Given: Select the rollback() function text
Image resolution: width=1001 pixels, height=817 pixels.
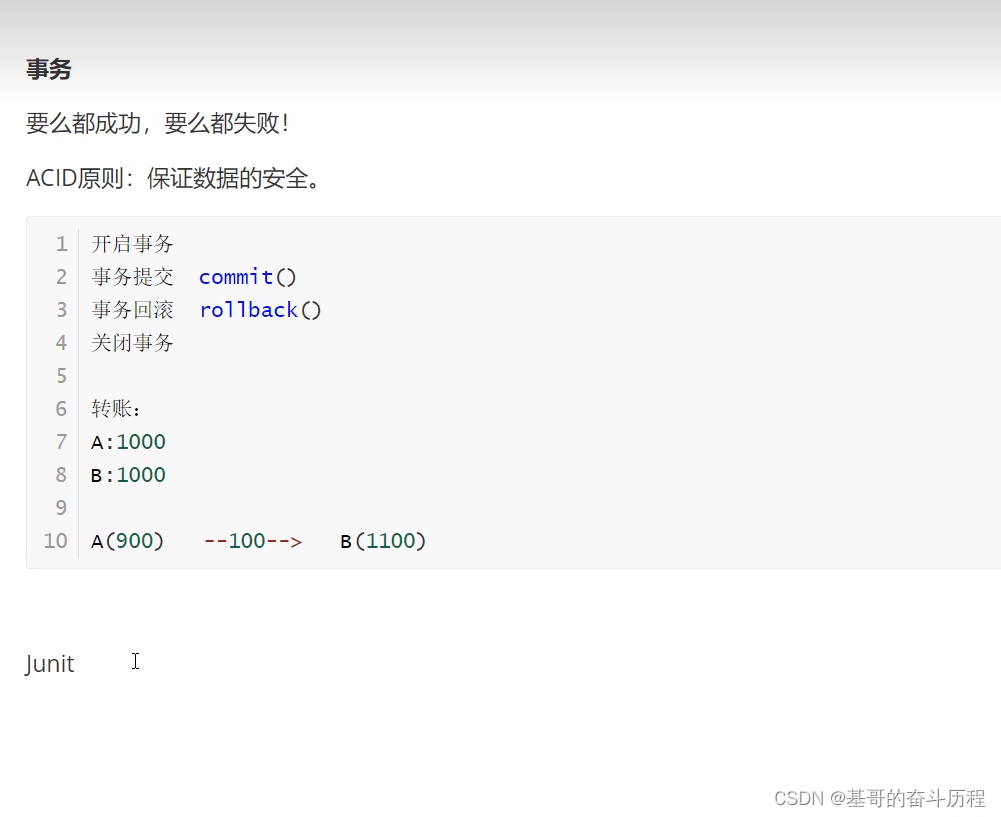Looking at the screenshot, I should pos(260,310).
